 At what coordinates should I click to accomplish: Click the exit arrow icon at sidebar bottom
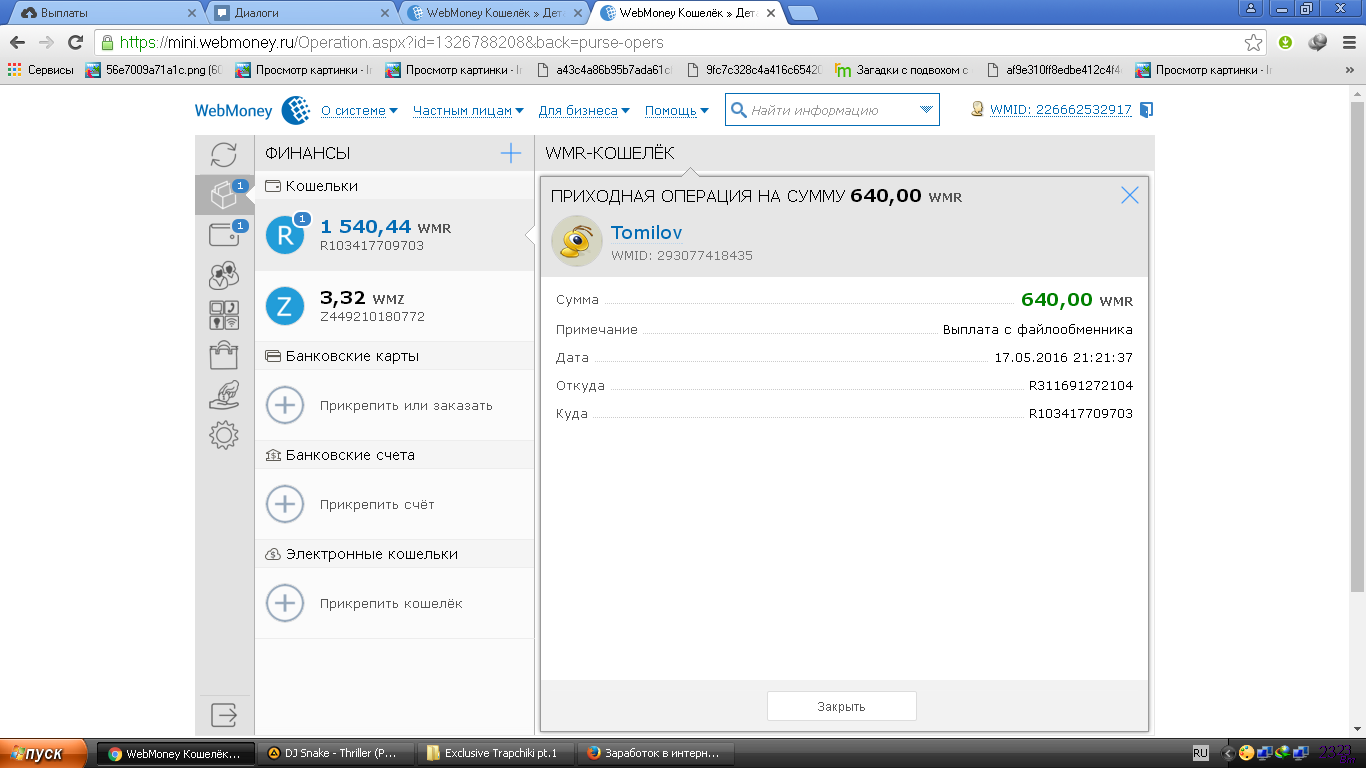pos(224,715)
